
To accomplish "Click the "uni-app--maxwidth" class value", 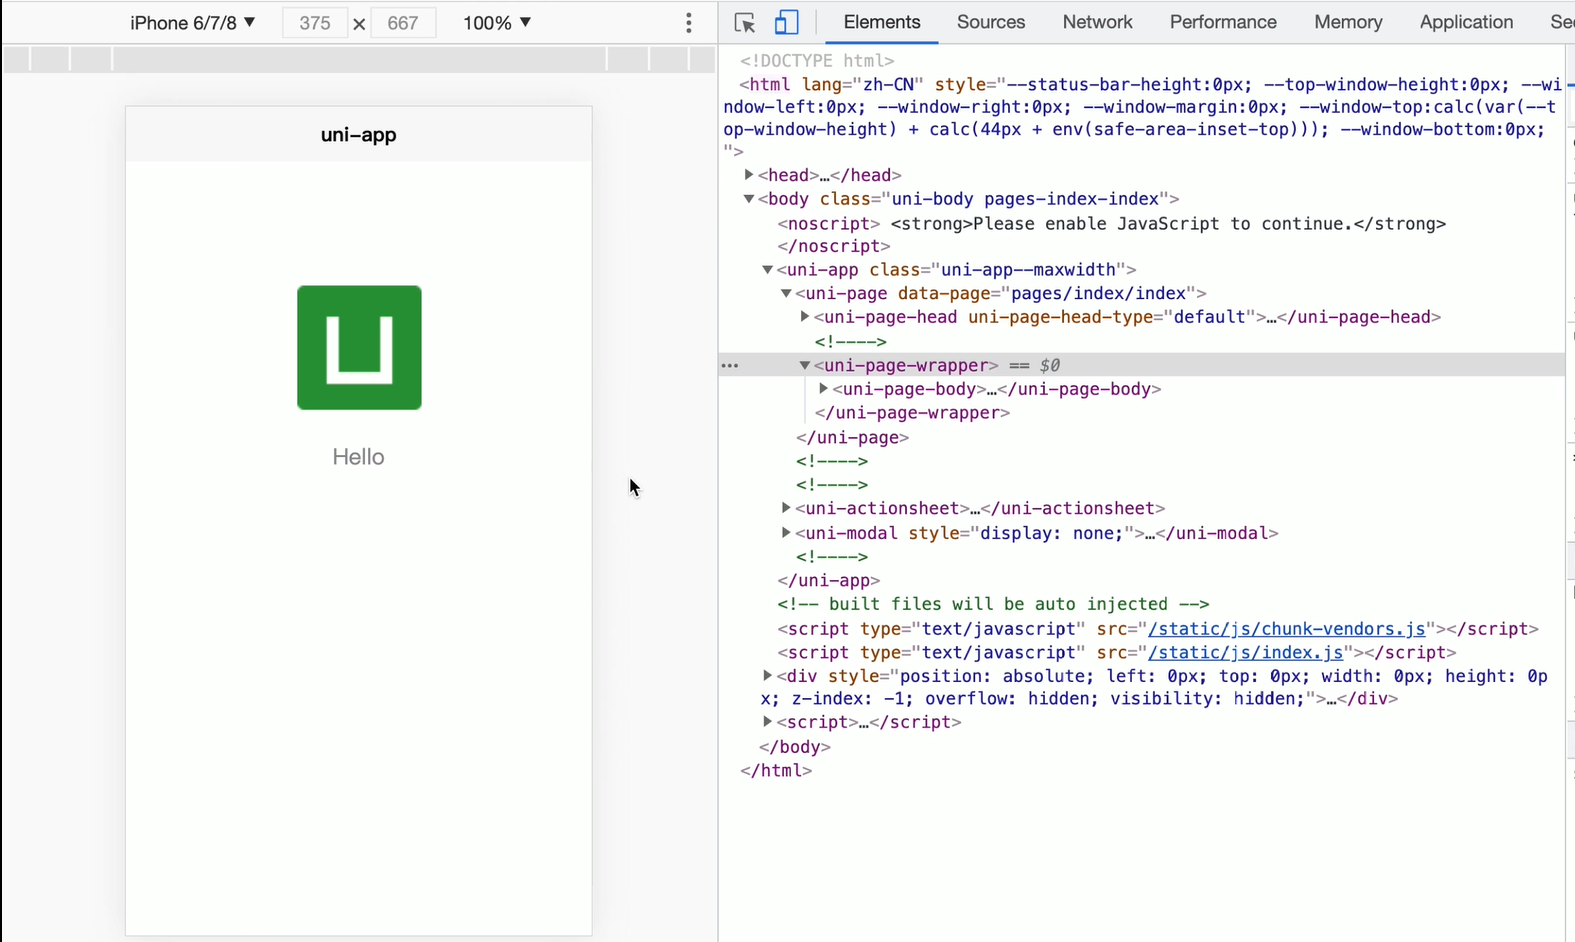I will 1029,270.
